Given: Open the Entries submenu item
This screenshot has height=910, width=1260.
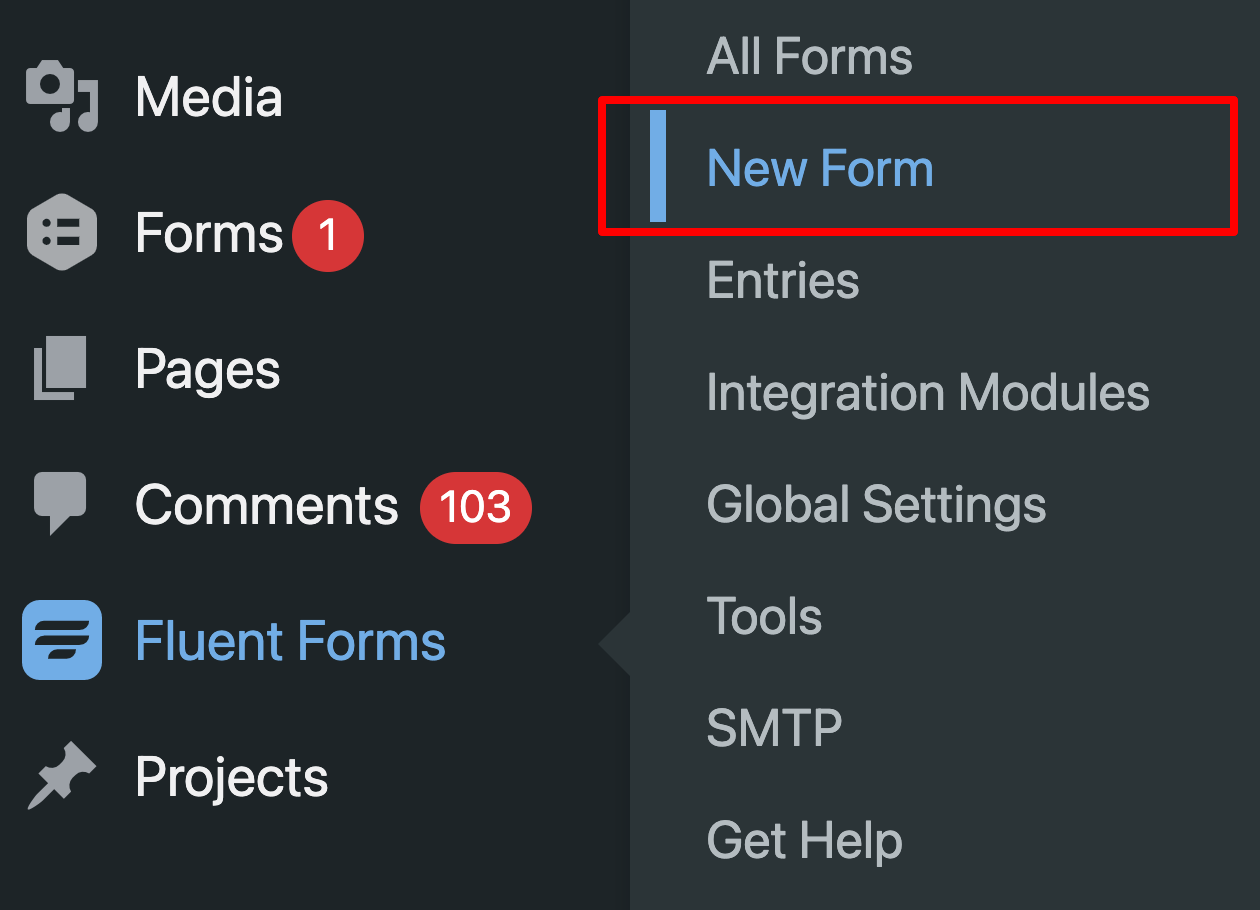Looking at the screenshot, I should coord(782,281).
